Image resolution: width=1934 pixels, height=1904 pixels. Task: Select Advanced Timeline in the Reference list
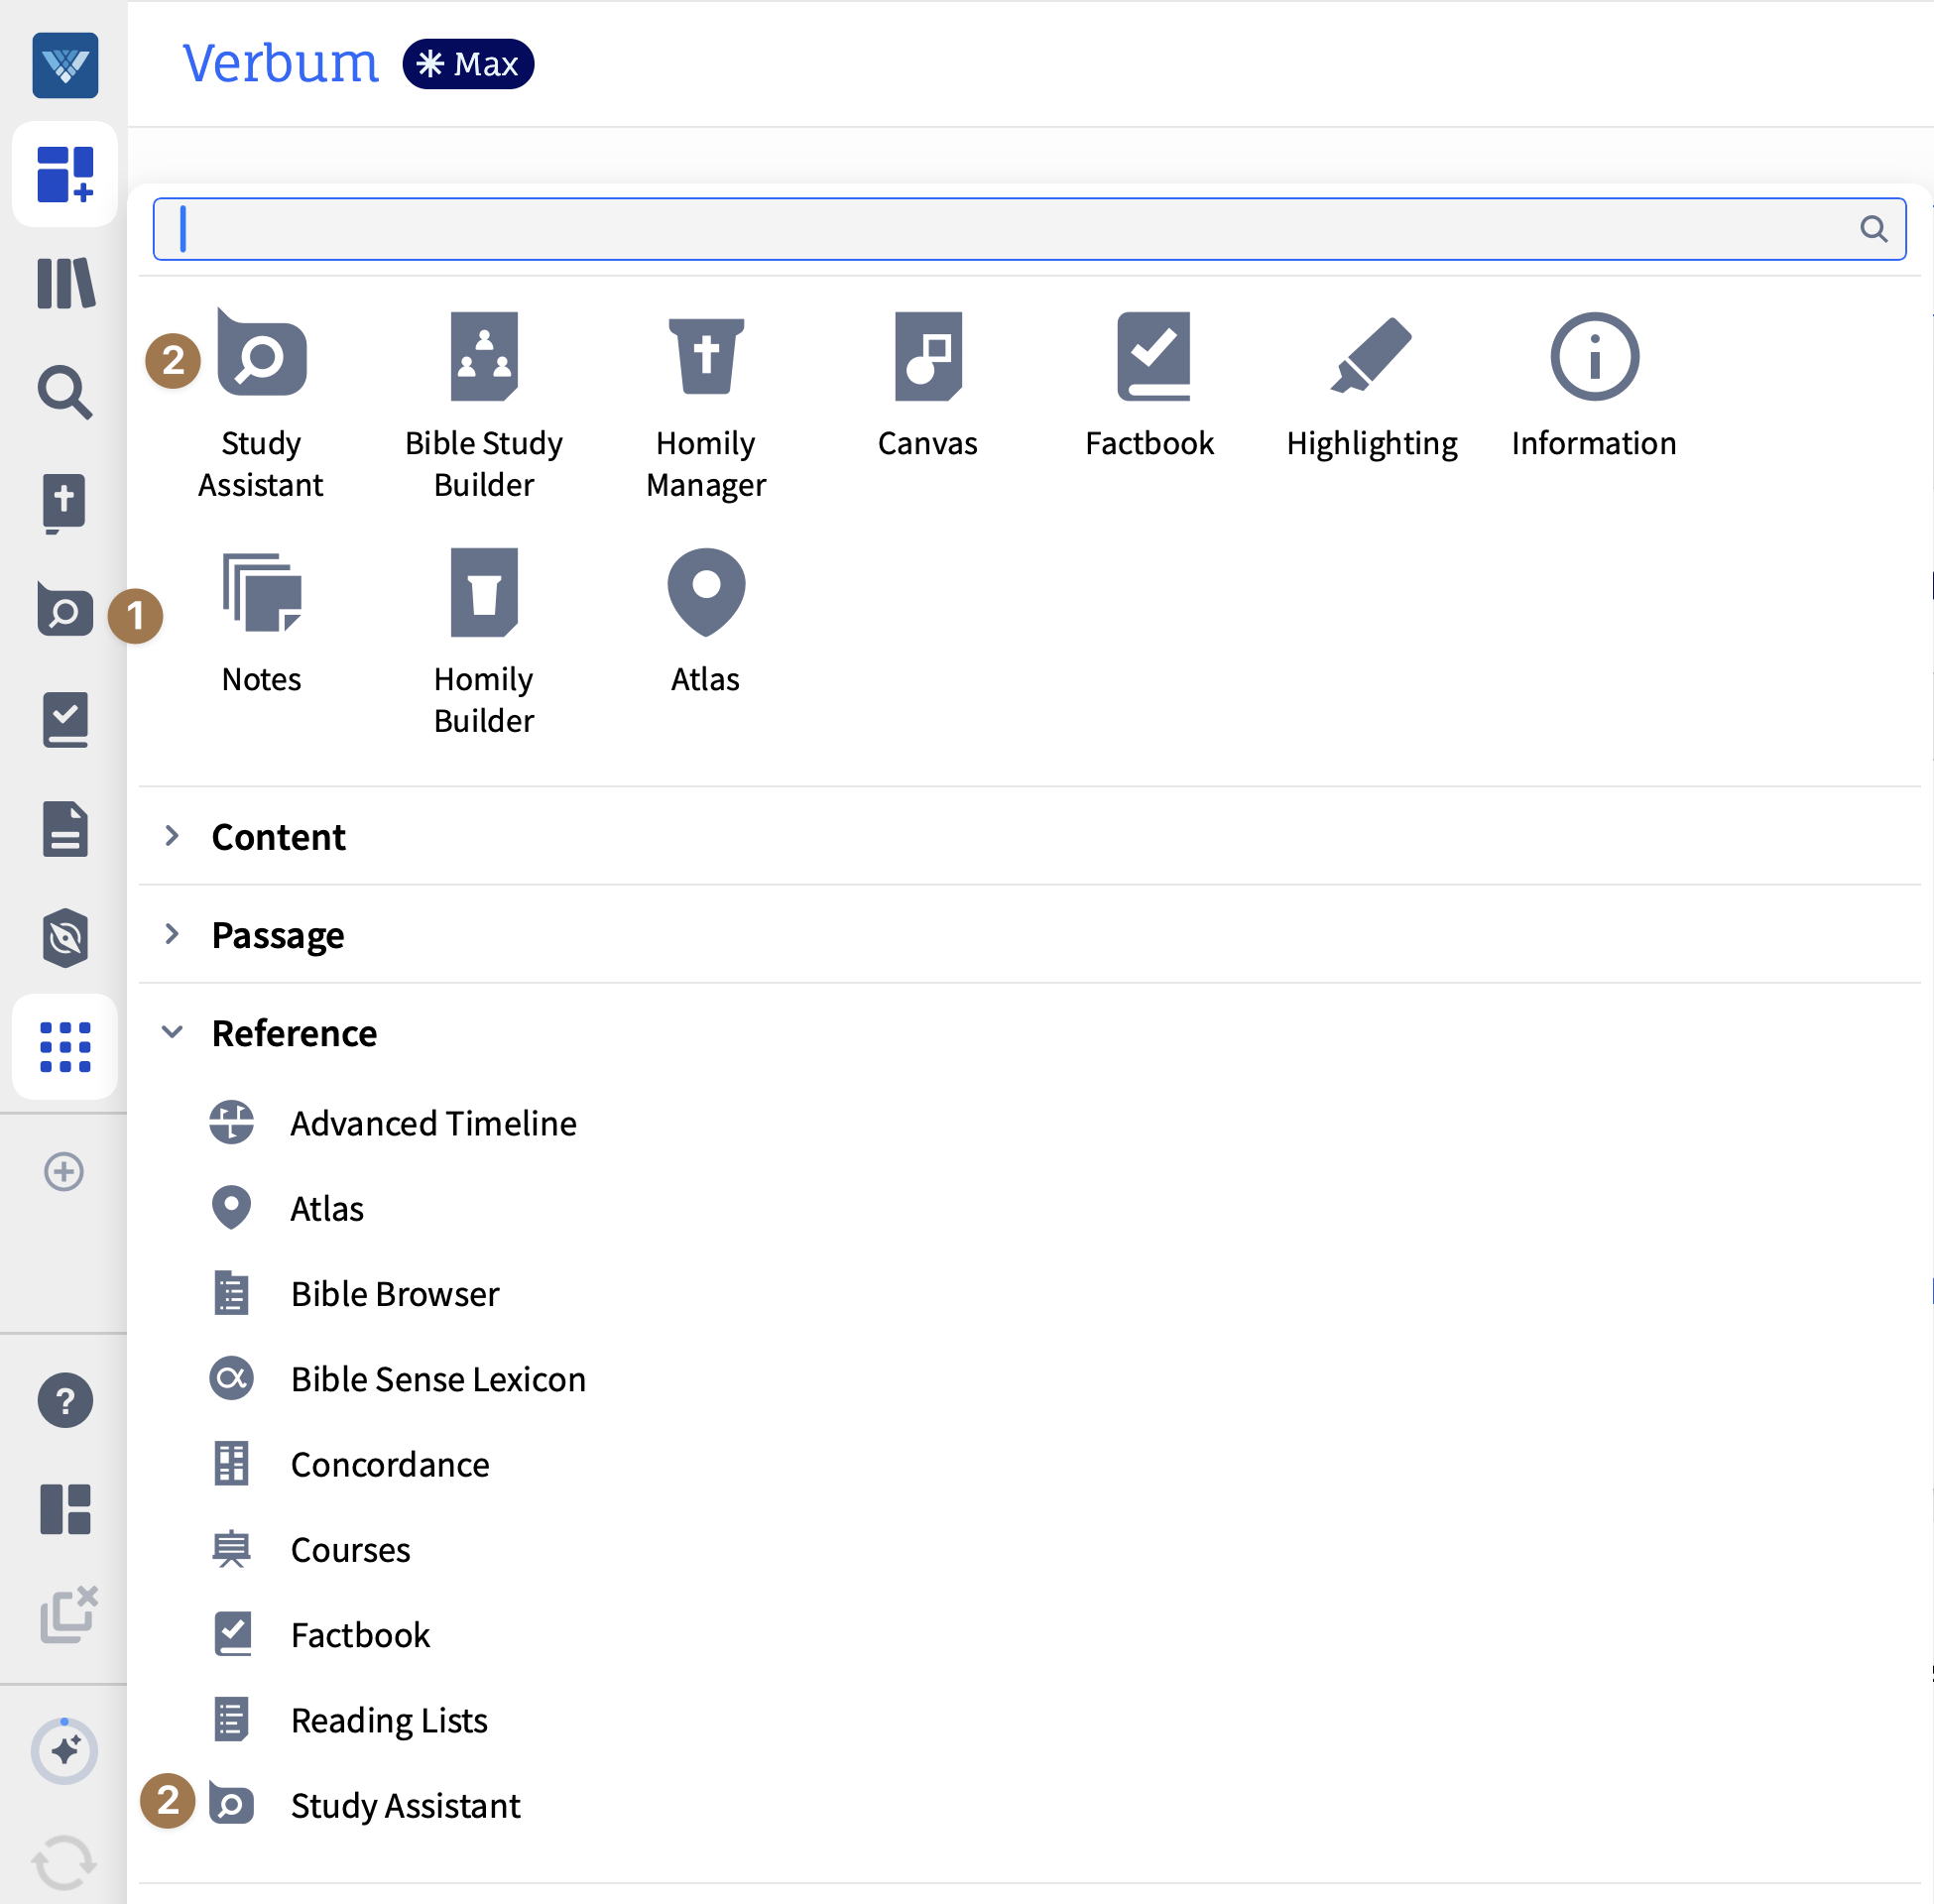click(393, 1122)
